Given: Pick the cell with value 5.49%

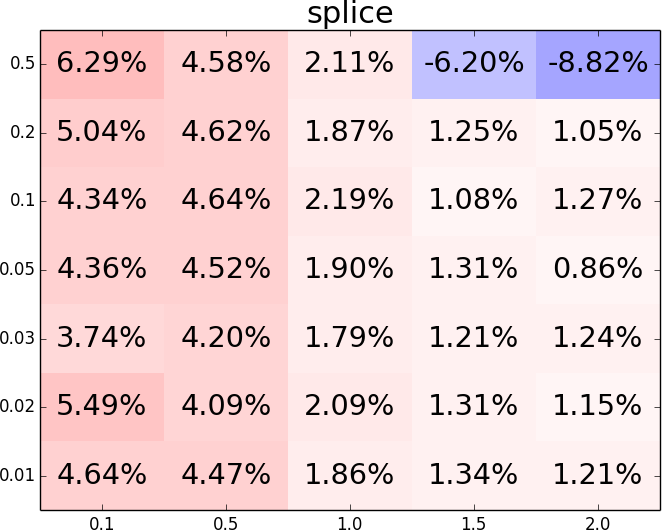Looking at the screenshot, I should [102, 406].
